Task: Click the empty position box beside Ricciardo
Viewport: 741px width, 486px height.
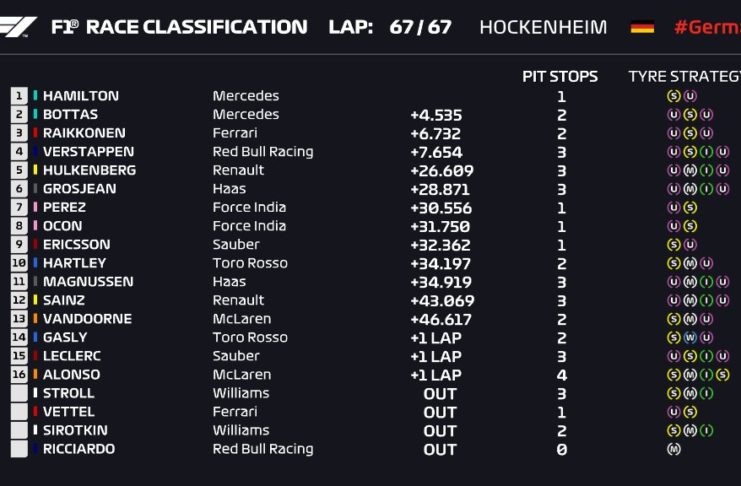Action: pyautogui.click(x=19, y=450)
